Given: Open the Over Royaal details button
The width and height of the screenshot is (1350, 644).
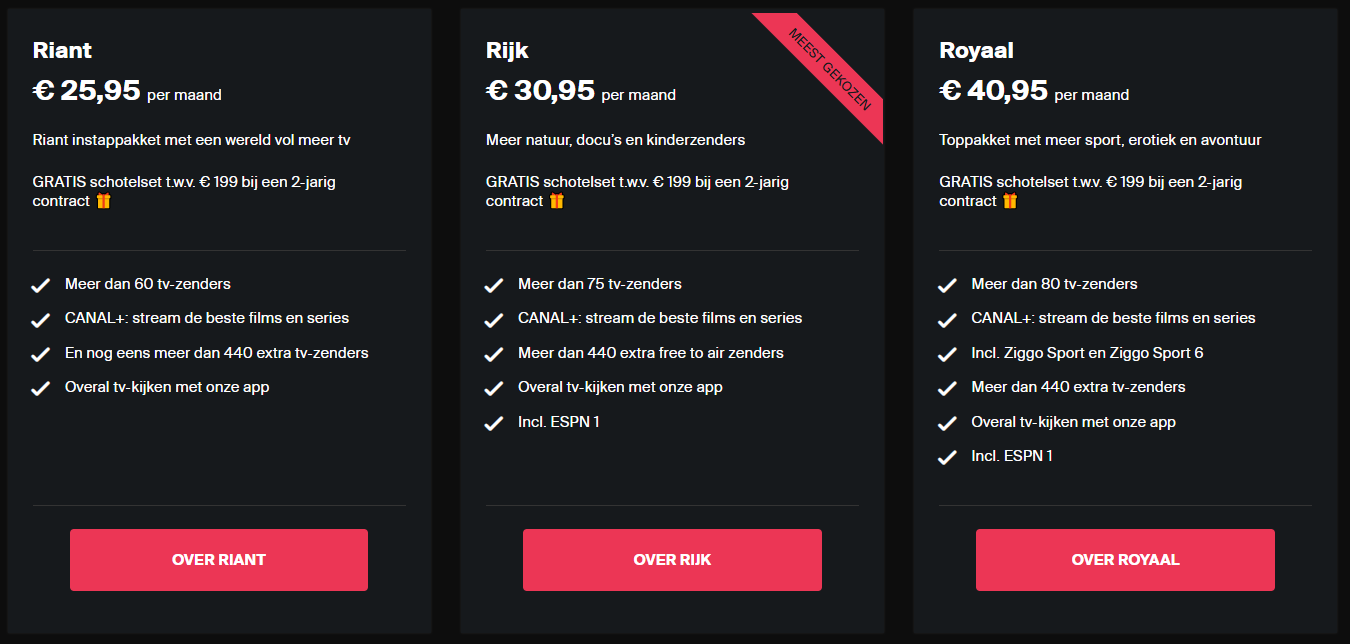Looking at the screenshot, I should coord(1125,560).
